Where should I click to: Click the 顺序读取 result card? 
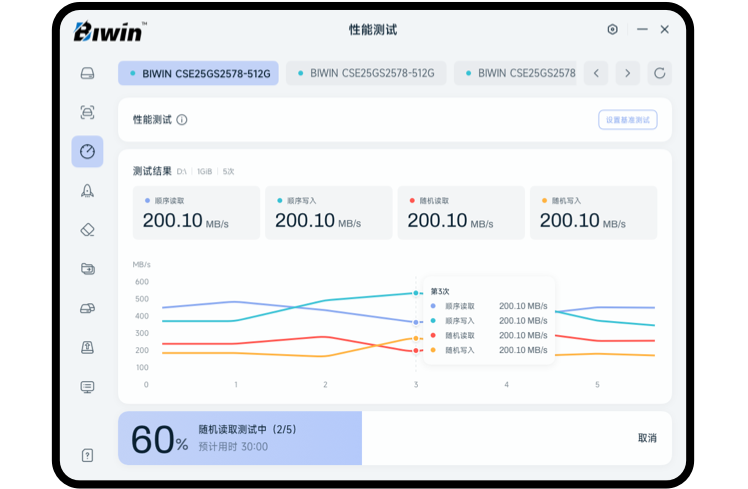[196, 212]
